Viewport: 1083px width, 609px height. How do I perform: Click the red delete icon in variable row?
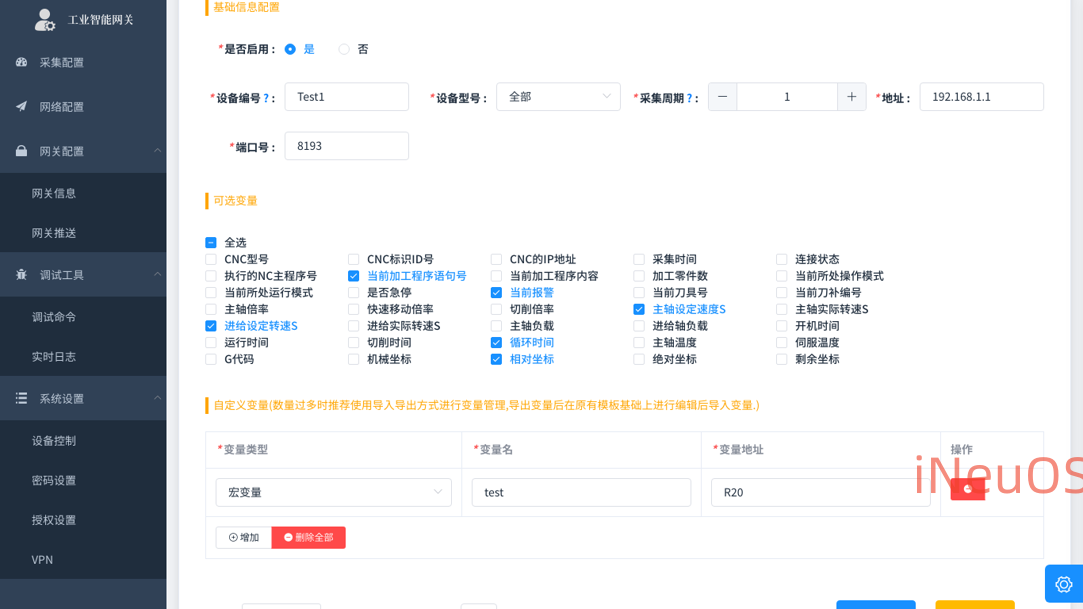click(967, 489)
